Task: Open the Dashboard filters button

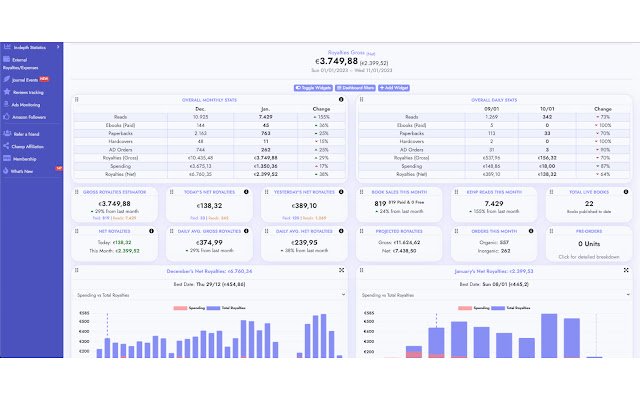Action: coord(355,88)
